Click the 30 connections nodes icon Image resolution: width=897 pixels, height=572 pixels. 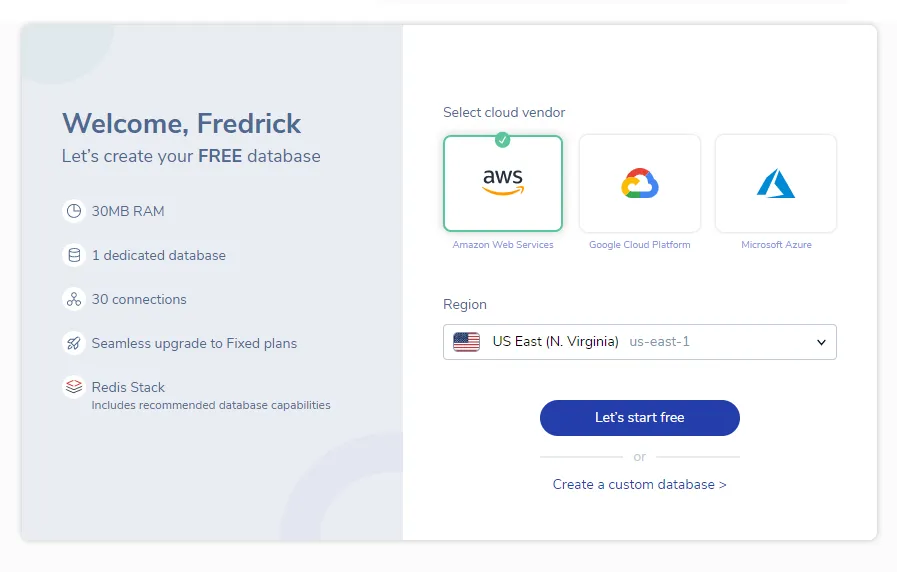[x=73, y=299]
